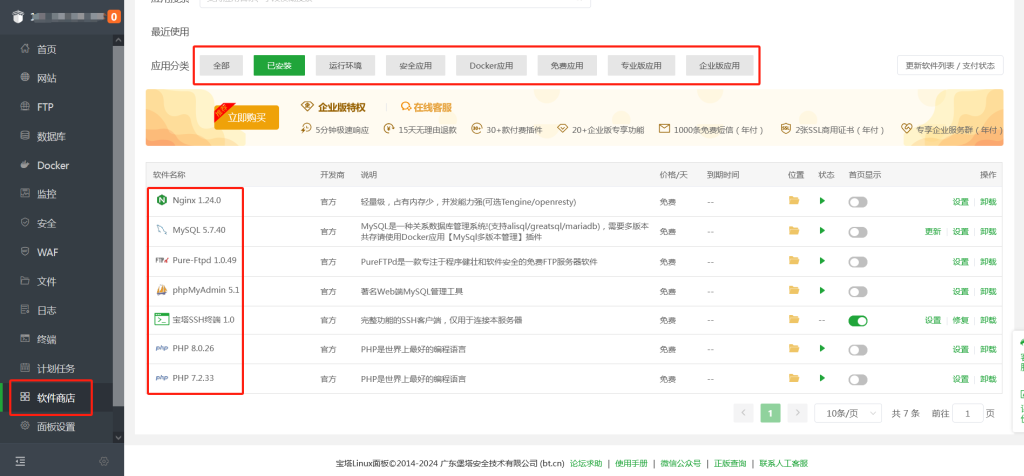
Task: Click 论坛求助 link in footer
Action: 586,464
